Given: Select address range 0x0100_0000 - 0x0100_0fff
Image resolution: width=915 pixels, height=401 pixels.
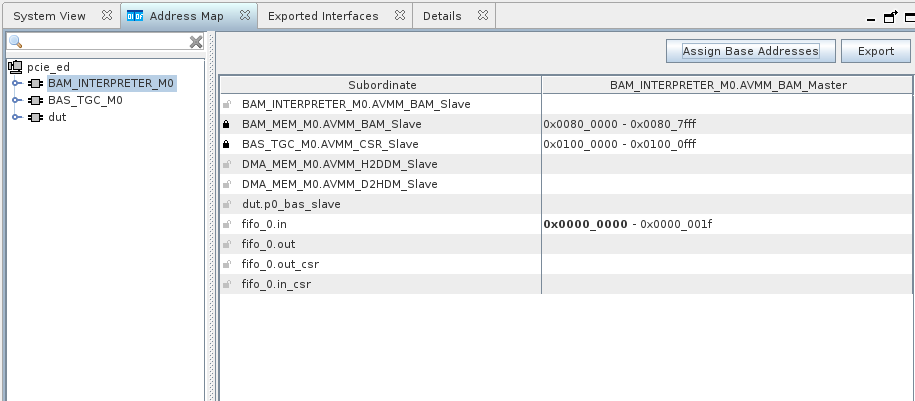Looking at the screenshot, I should pos(619,144).
